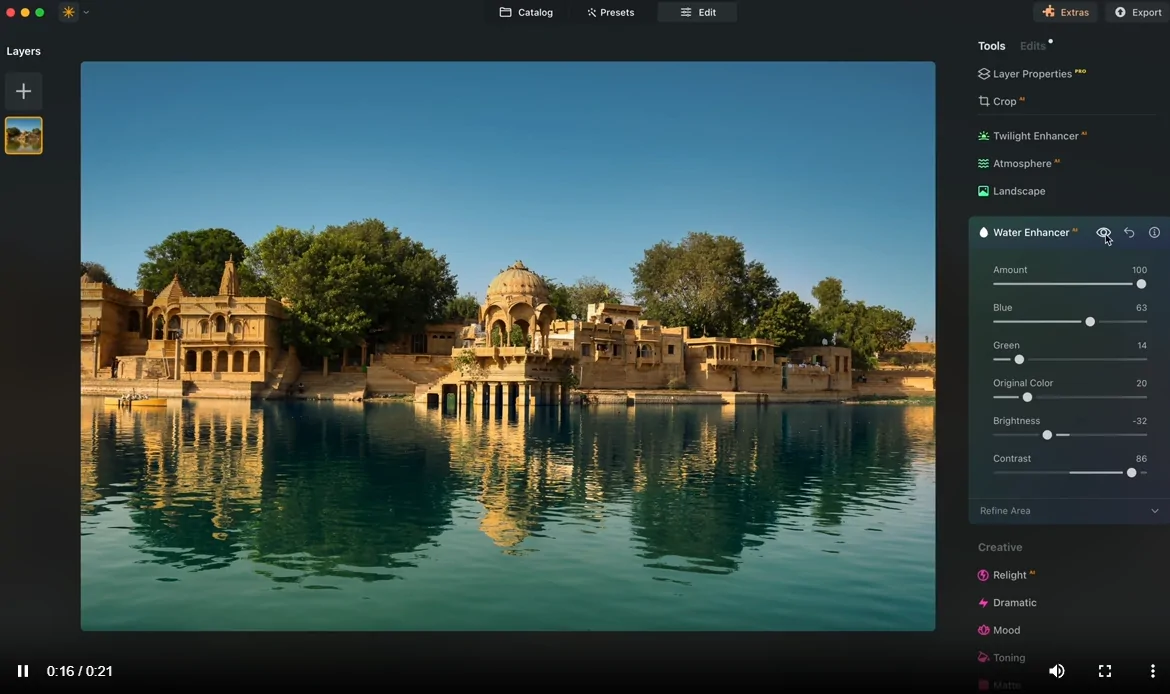Open Water Enhancer info icon
Screen dimensions: 1170x694
coord(1154,233)
